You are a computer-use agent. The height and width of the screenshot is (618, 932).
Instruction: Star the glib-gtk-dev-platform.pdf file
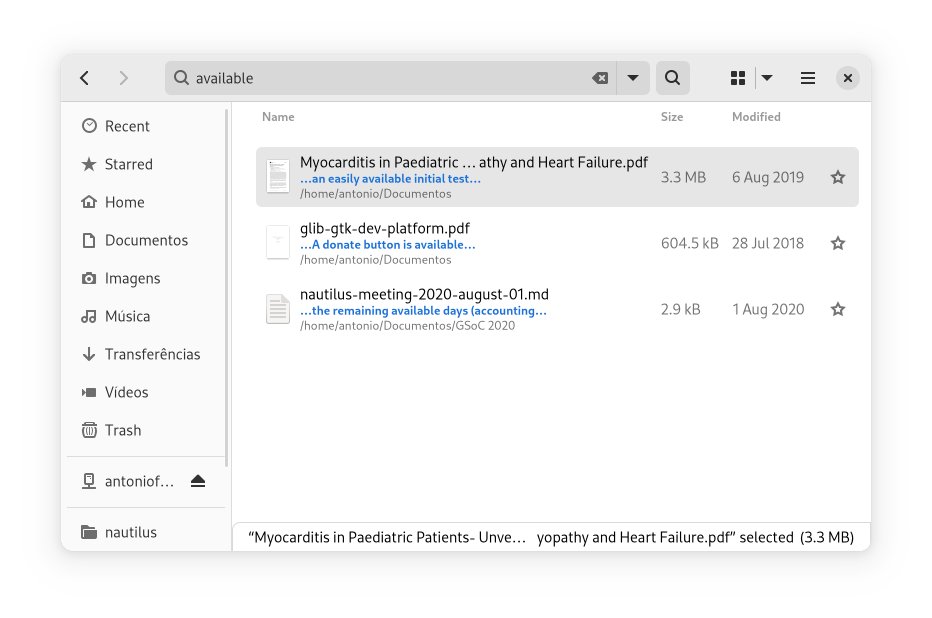(837, 243)
